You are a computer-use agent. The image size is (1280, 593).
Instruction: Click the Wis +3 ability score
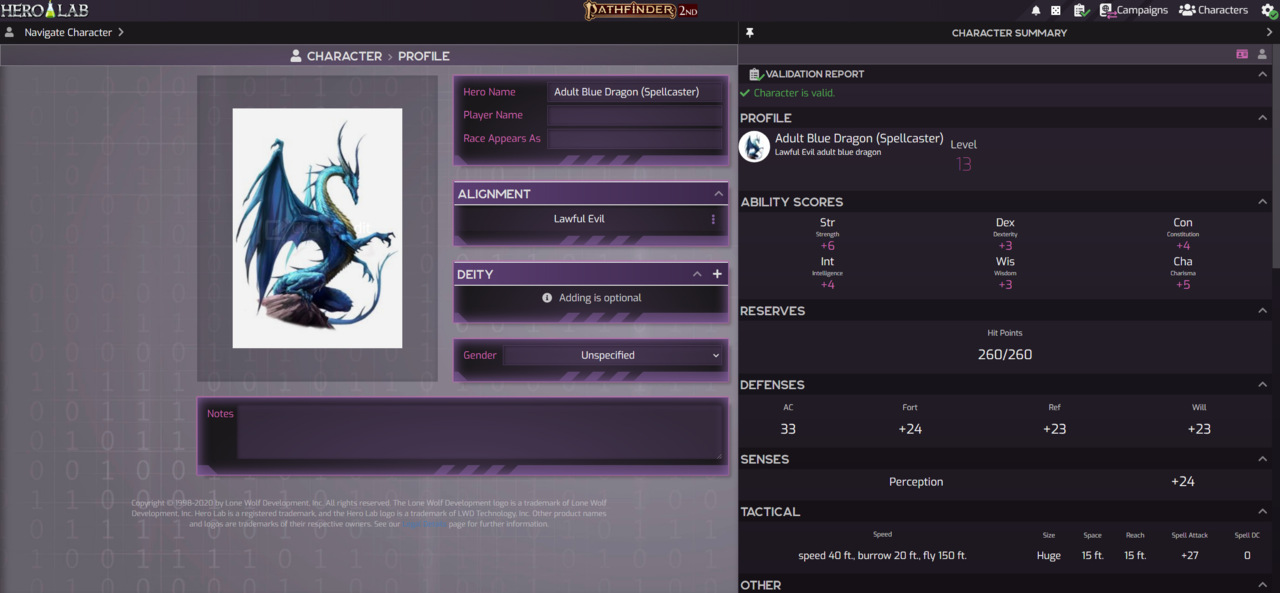point(1005,273)
